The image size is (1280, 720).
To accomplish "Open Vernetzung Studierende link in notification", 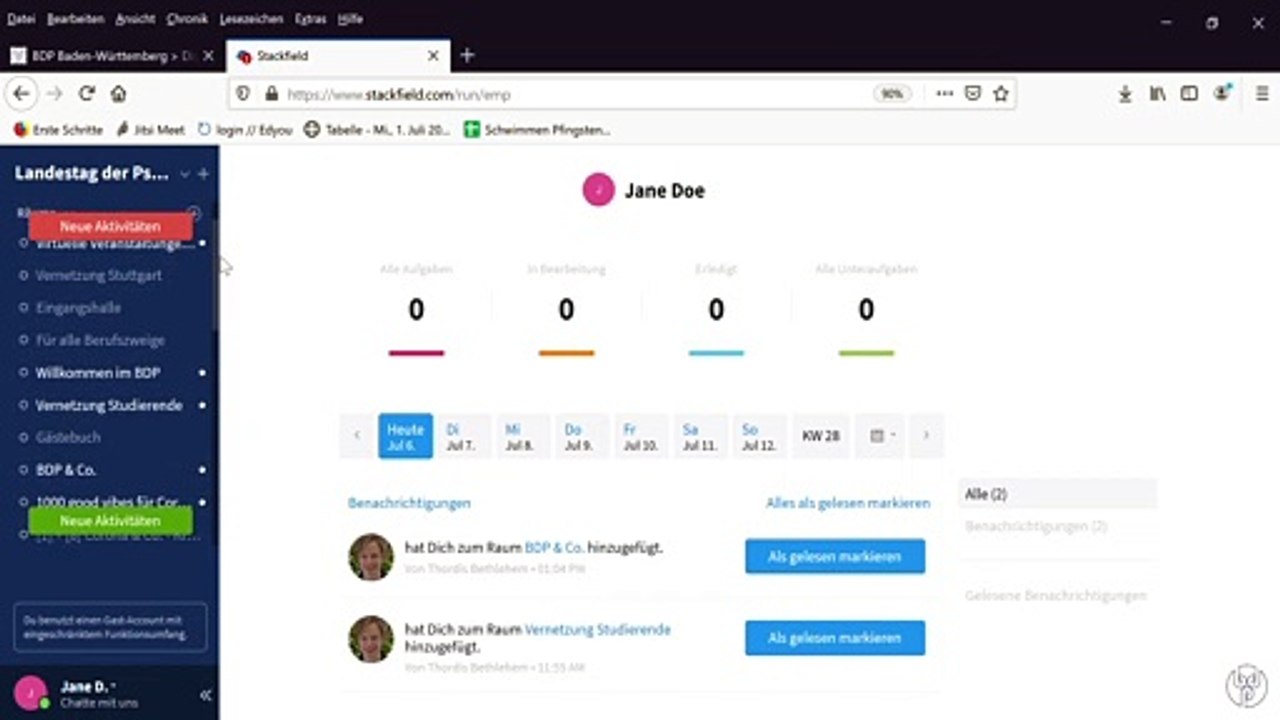I will coord(597,630).
